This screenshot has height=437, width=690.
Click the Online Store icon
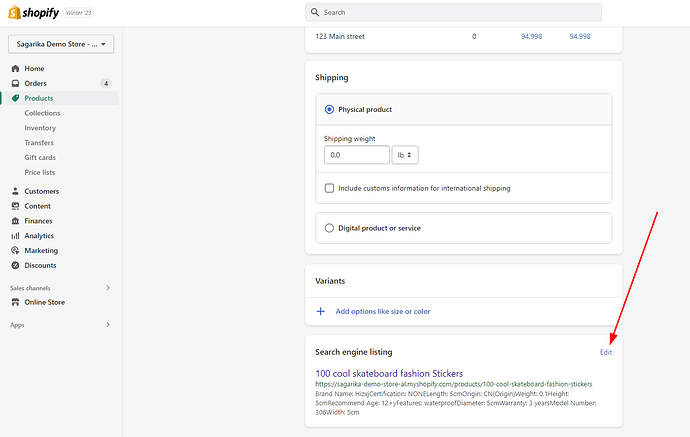point(15,302)
